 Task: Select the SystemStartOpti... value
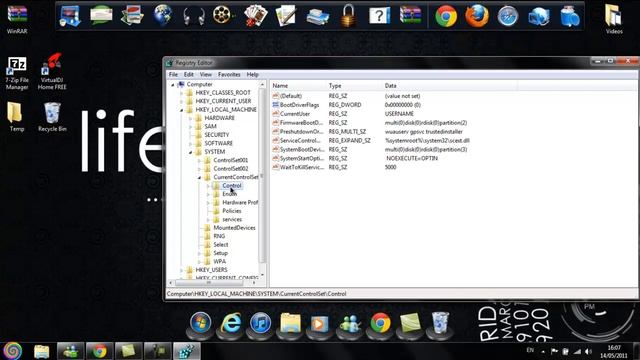tap(302, 158)
